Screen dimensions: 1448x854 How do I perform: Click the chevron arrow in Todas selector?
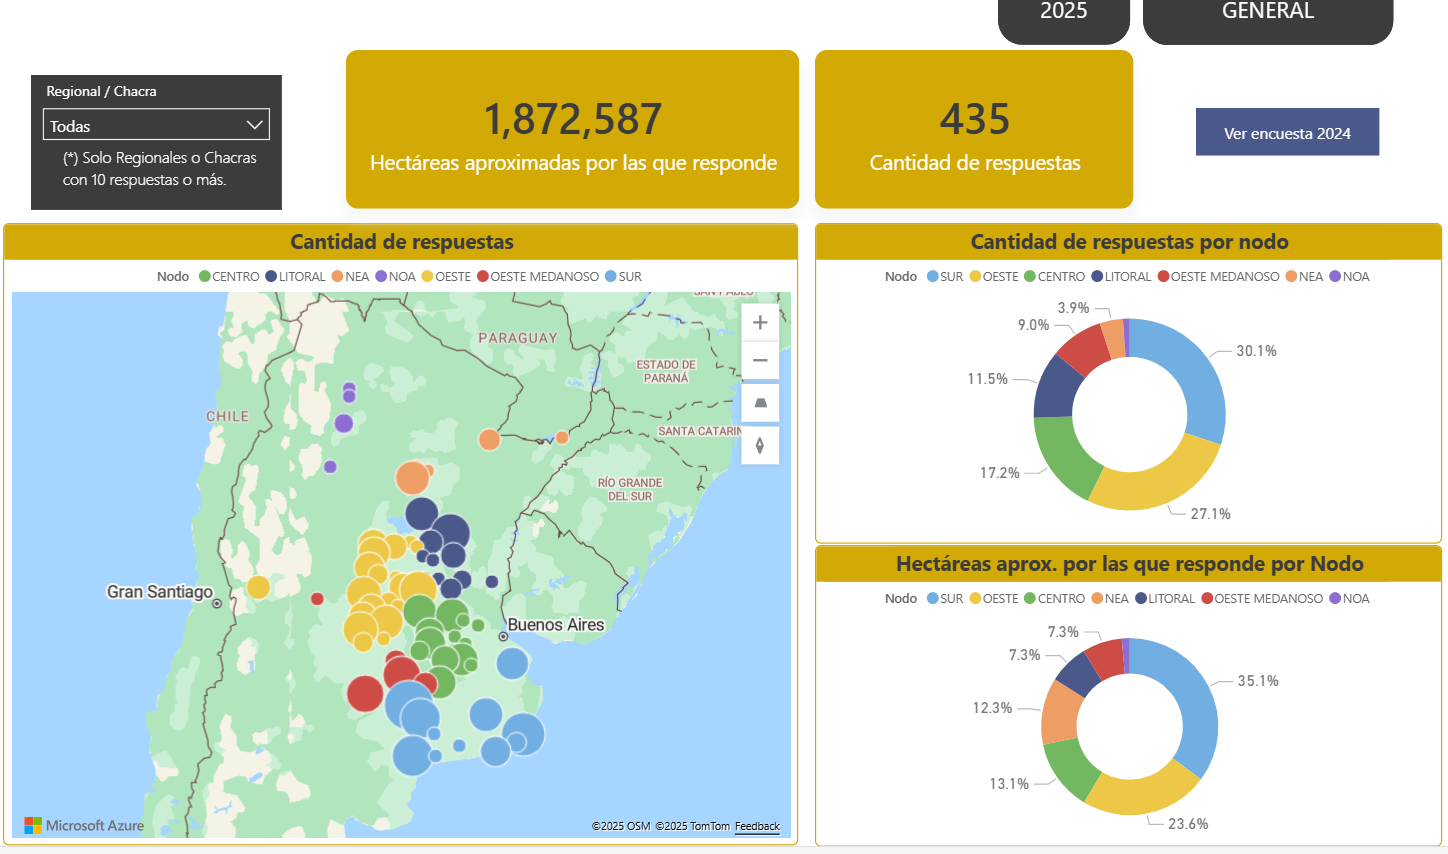254,125
